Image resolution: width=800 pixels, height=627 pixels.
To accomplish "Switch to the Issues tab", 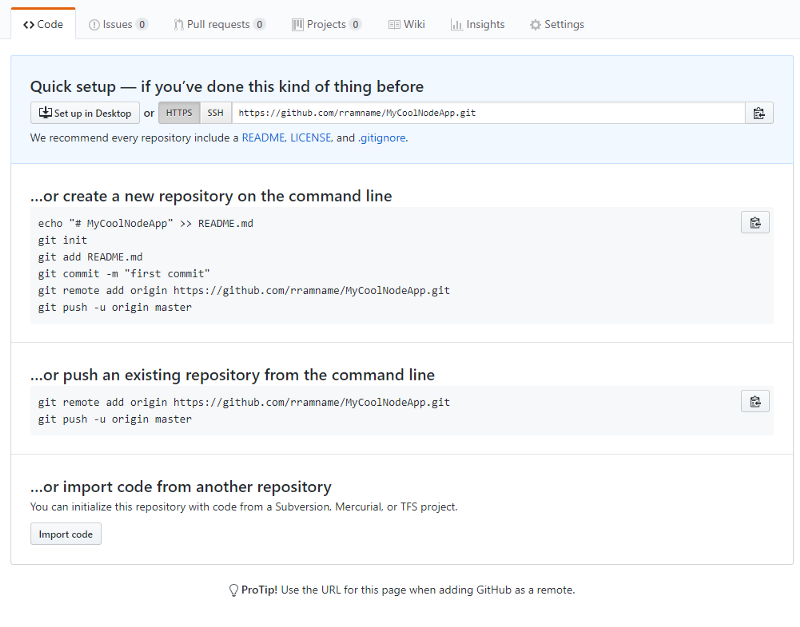I will pos(118,24).
